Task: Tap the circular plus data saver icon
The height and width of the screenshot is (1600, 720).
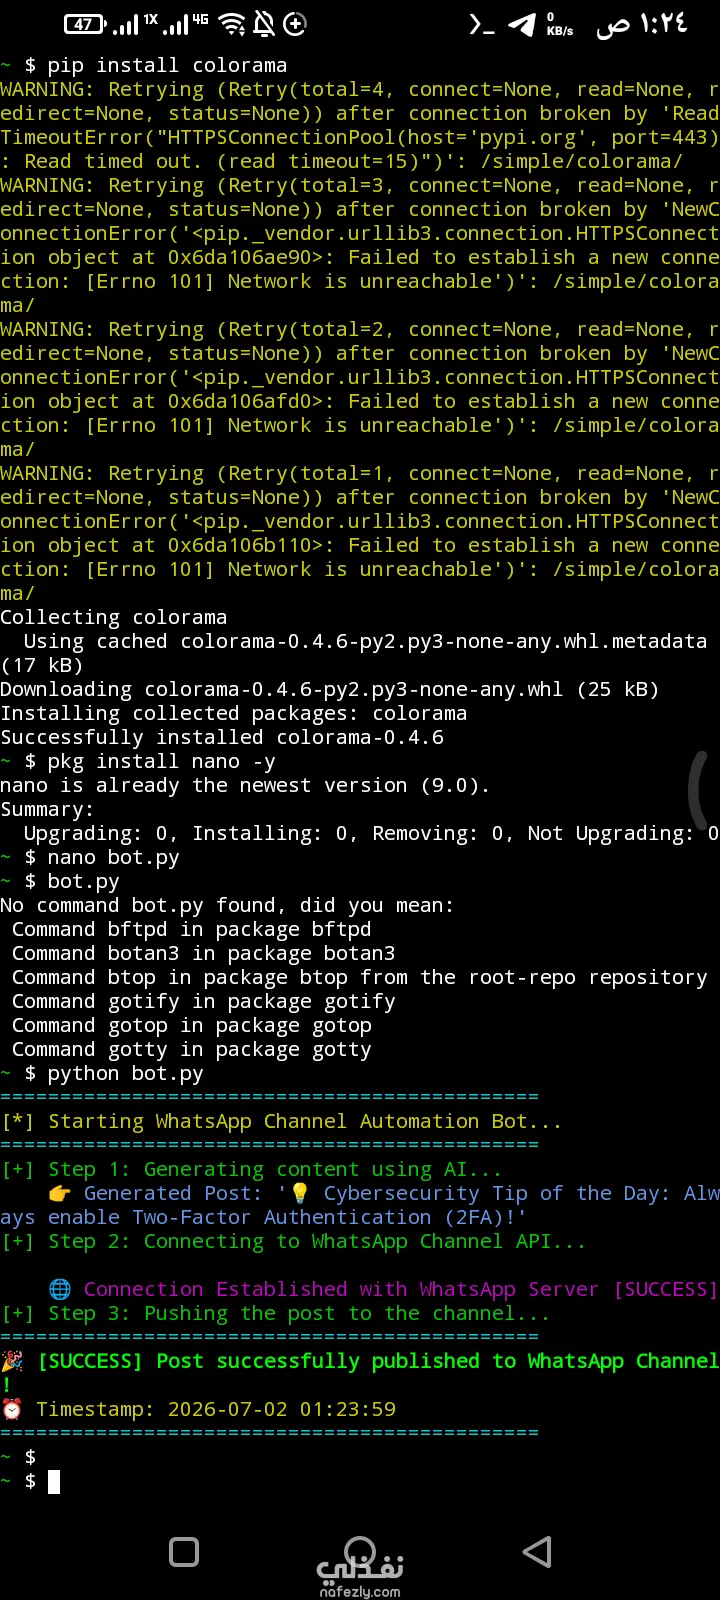Action: click(295, 24)
